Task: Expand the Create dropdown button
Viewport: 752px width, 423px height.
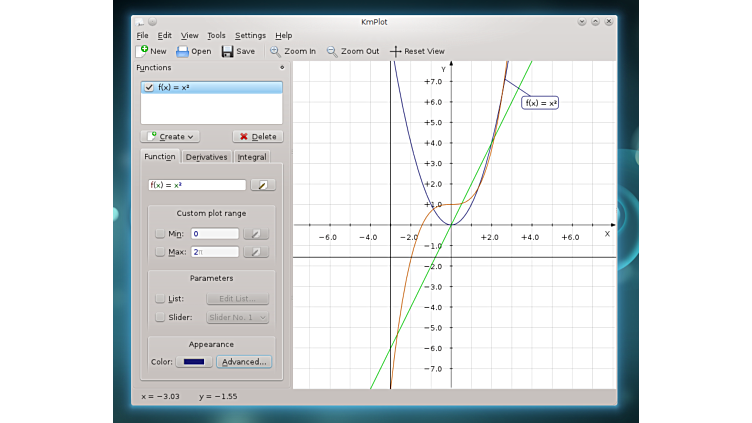Action: (171, 136)
